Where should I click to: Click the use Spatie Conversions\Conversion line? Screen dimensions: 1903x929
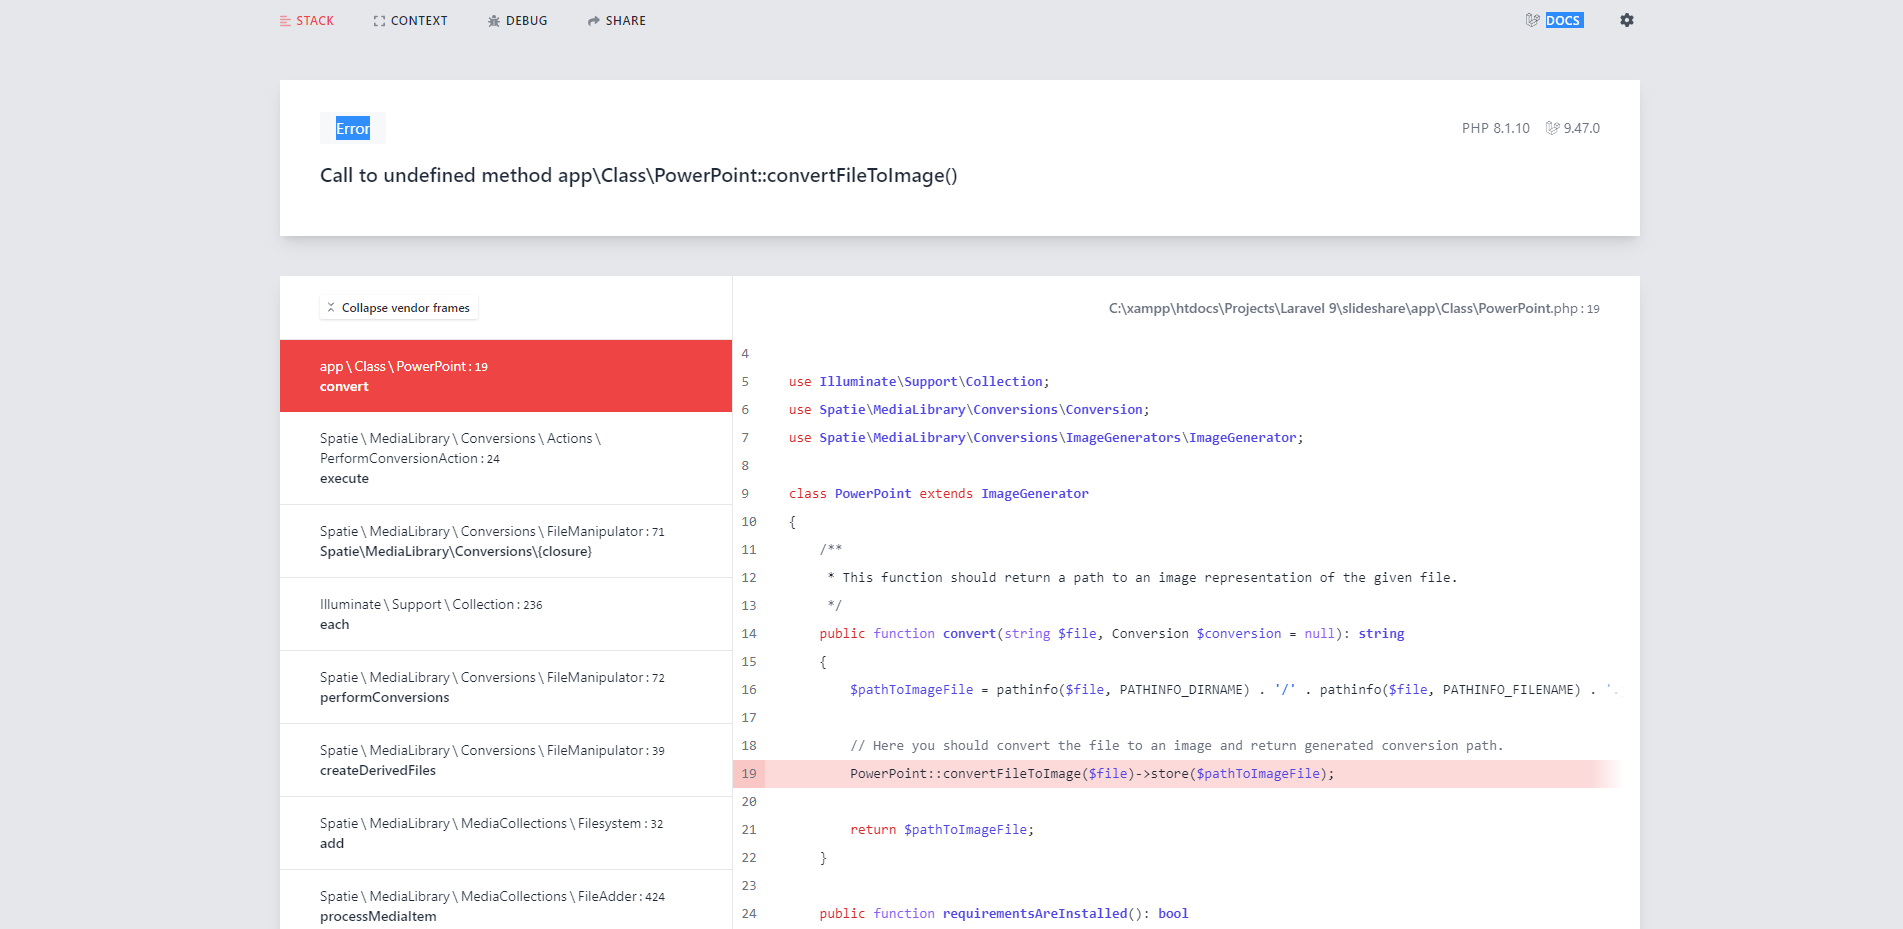969,410
